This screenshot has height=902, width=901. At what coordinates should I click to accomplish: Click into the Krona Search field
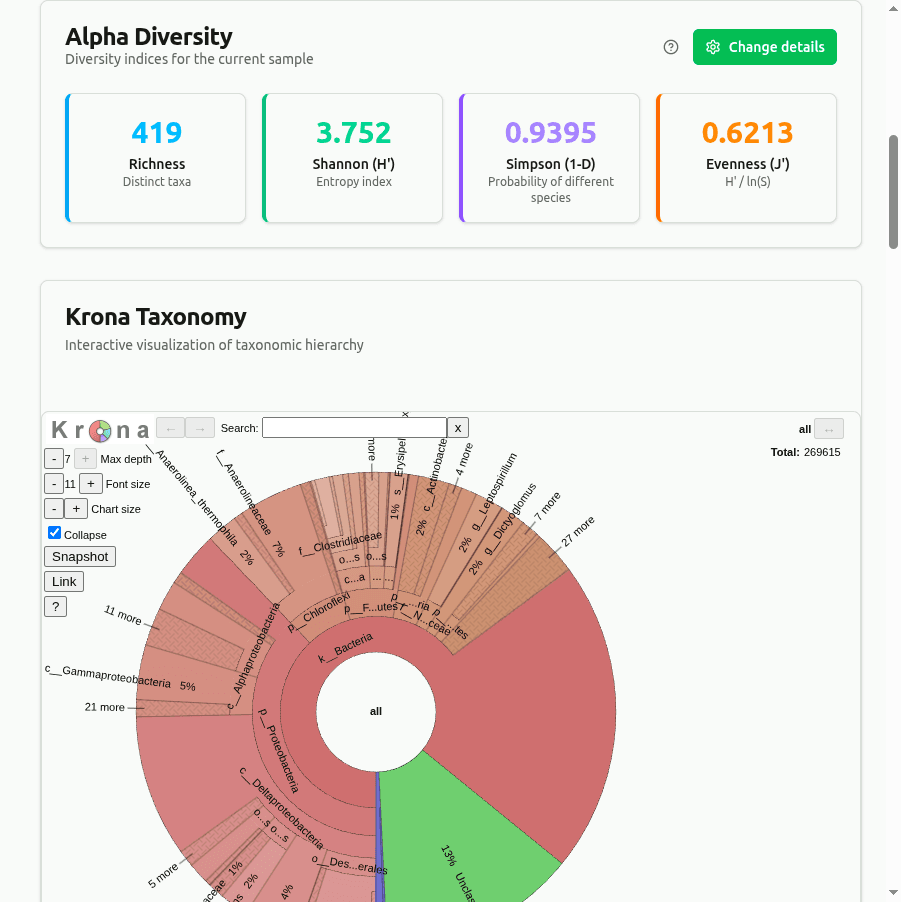click(354, 428)
